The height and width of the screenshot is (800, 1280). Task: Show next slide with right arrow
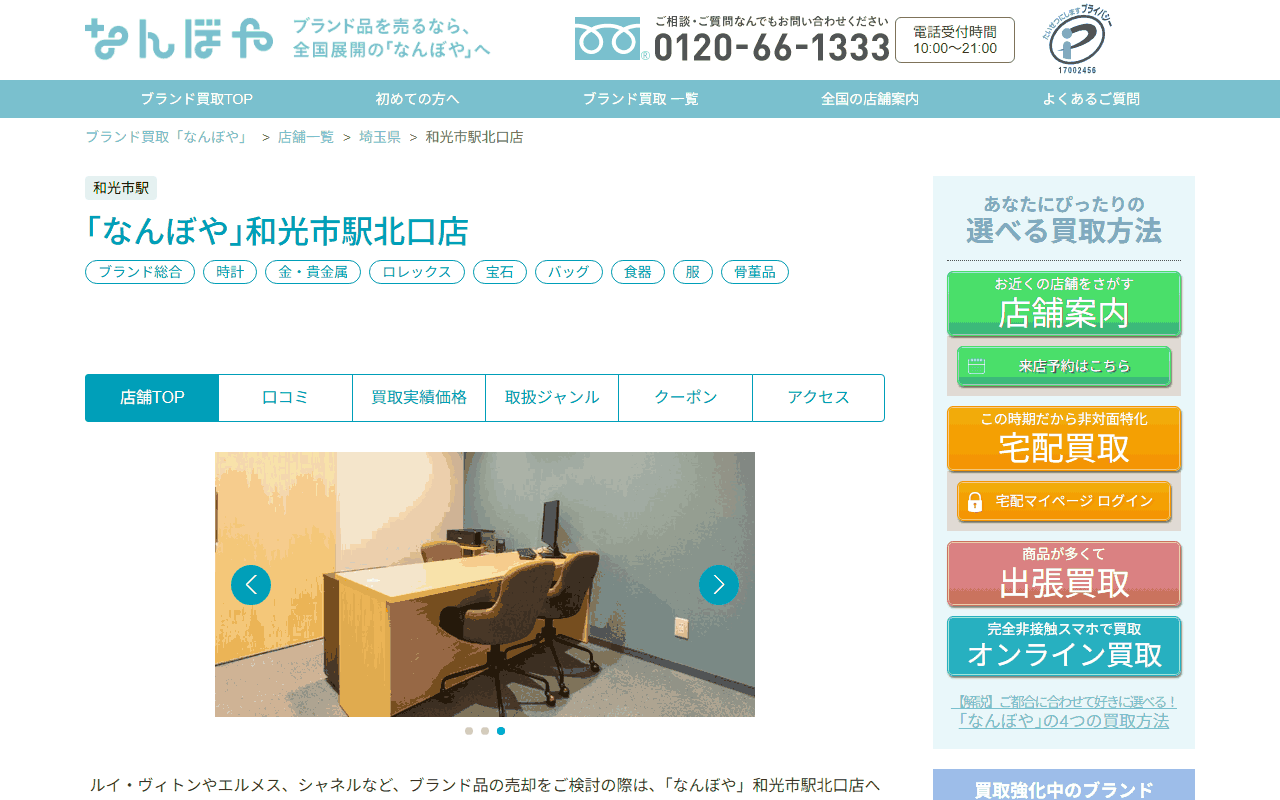[719, 585]
